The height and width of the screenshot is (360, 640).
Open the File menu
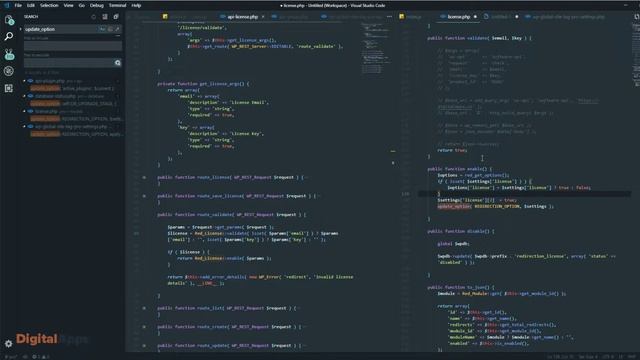(18, 5)
